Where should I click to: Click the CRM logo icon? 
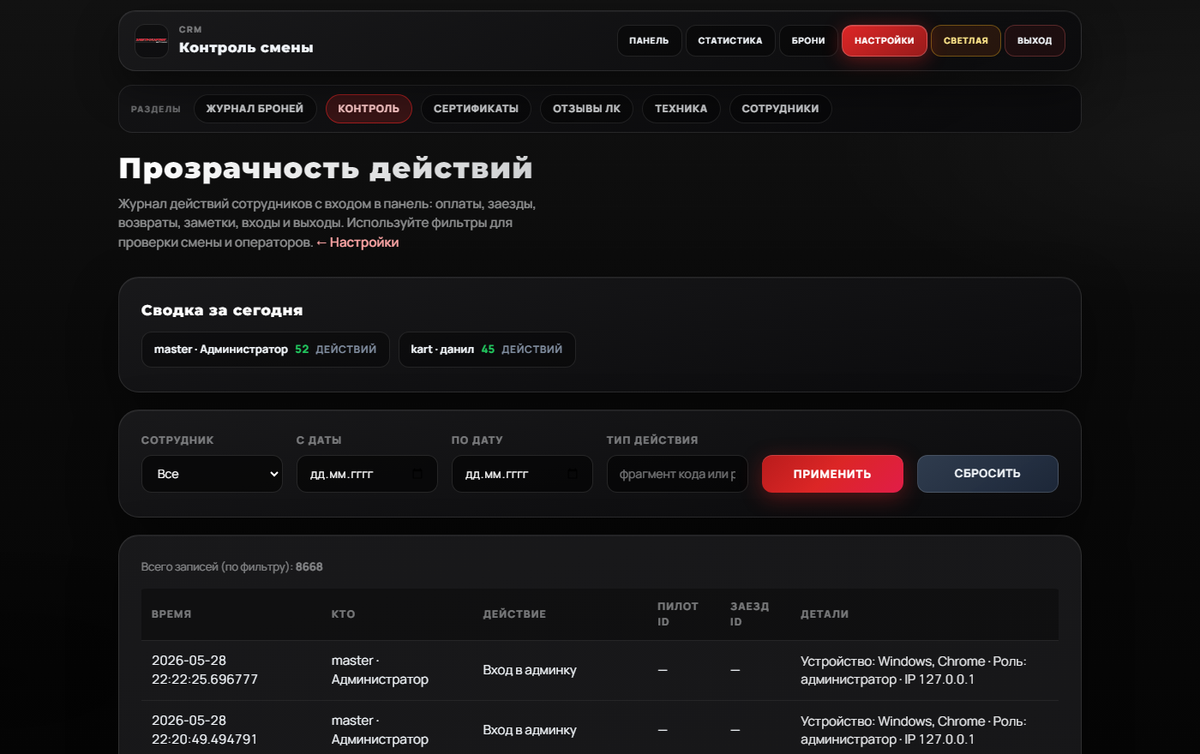pyautogui.click(x=152, y=41)
